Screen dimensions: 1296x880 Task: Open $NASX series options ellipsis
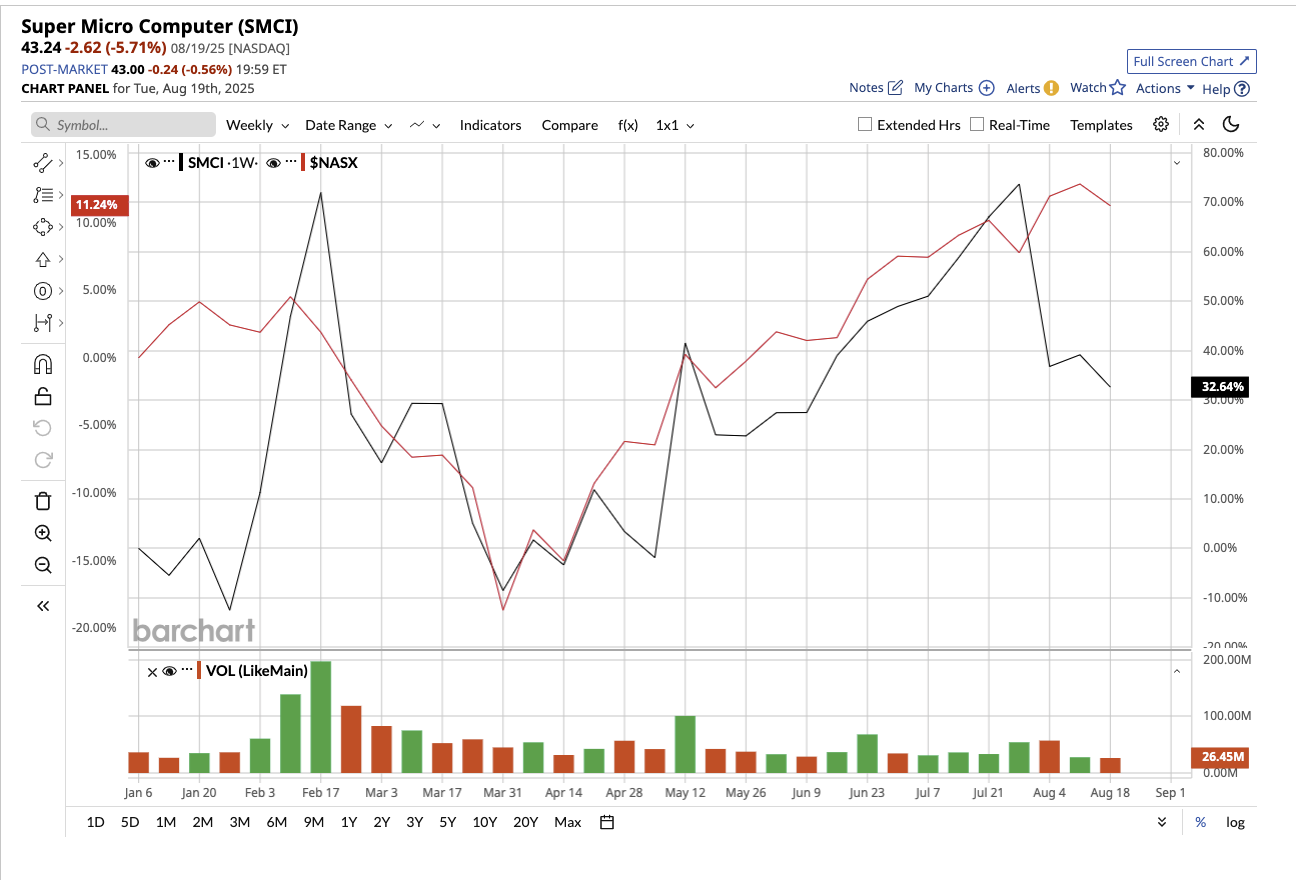pyautogui.click(x=290, y=162)
